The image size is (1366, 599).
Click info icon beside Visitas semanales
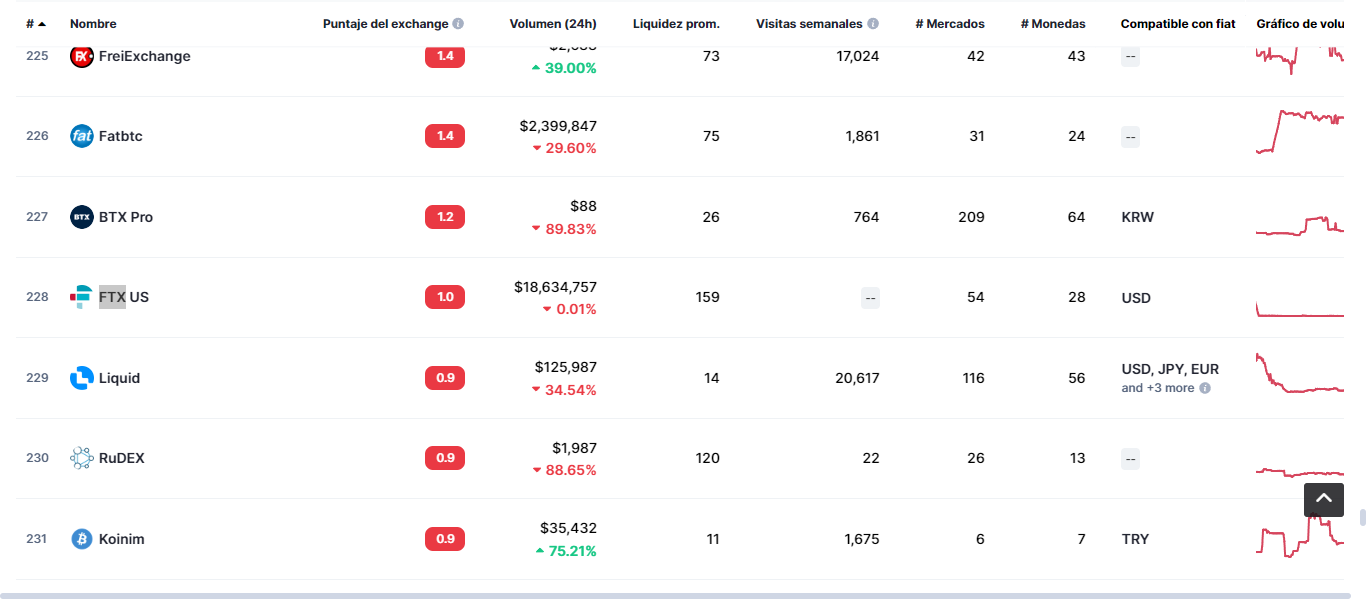pyautogui.click(x=873, y=24)
